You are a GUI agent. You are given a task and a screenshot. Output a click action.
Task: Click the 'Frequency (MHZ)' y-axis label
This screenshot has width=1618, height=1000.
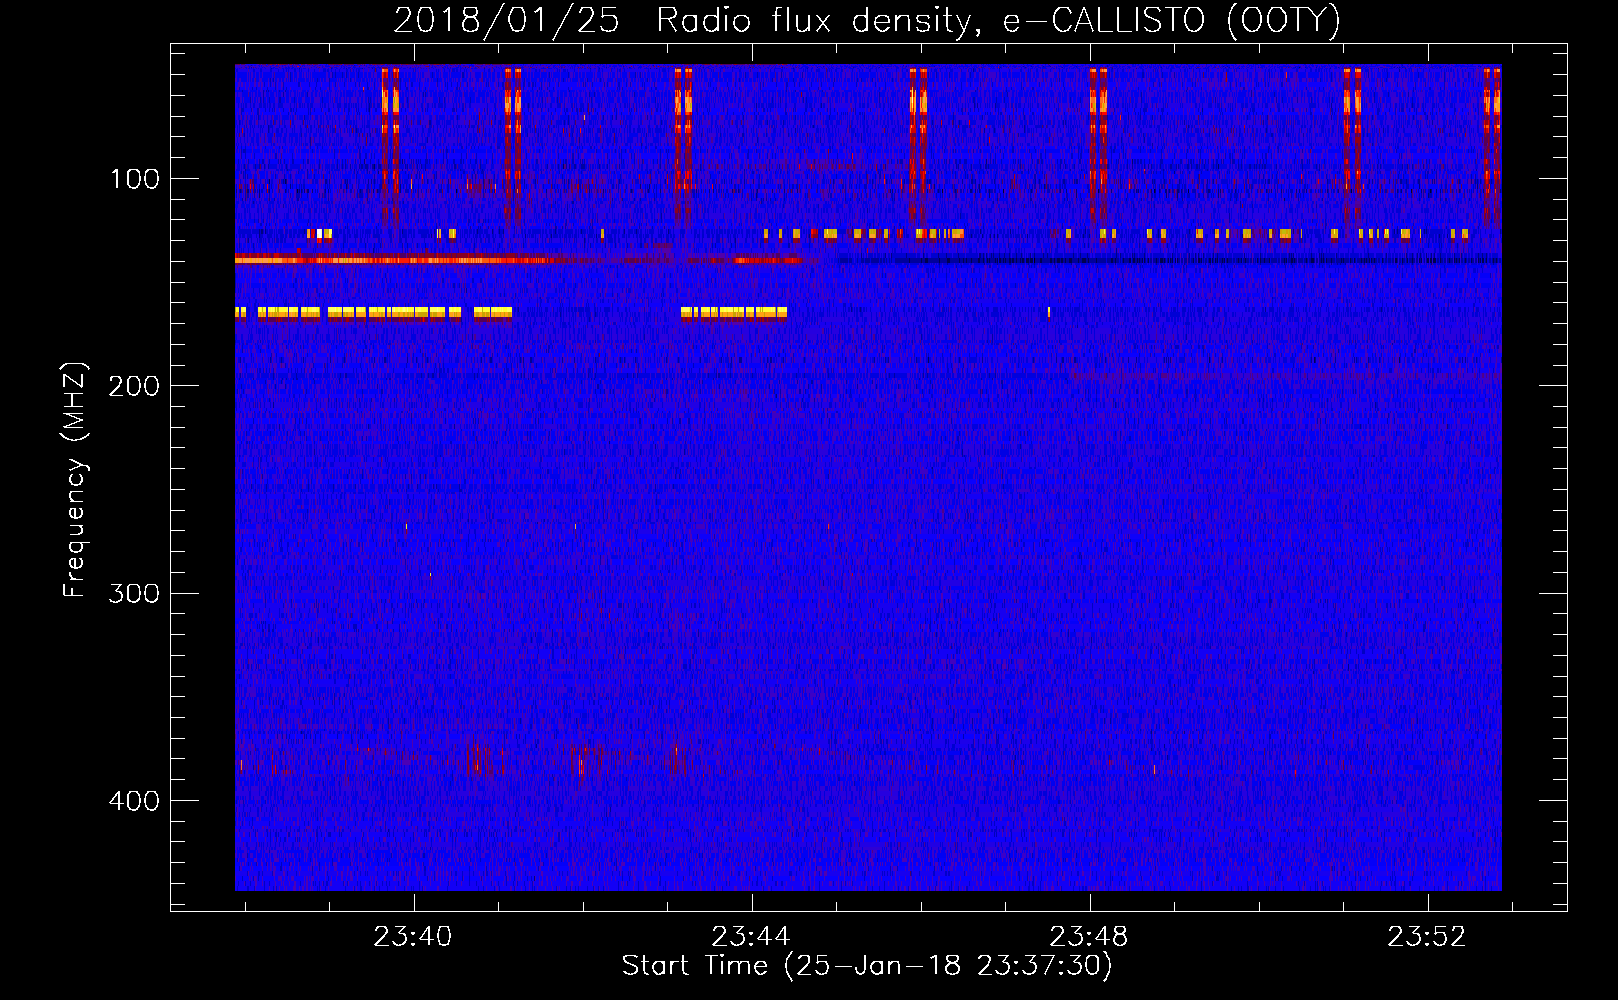74,479
